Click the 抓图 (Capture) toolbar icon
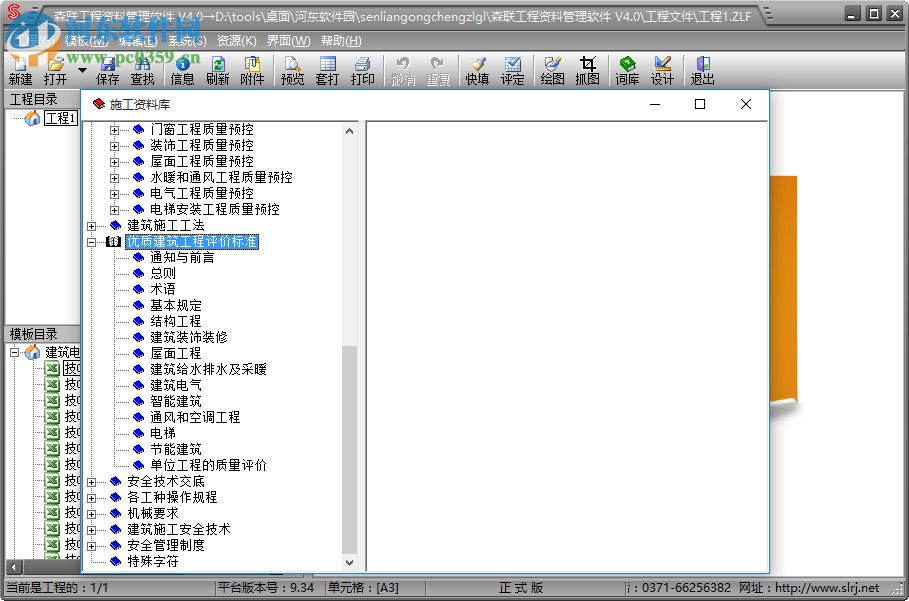The width and height of the screenshot is (909, 601). 587,71
